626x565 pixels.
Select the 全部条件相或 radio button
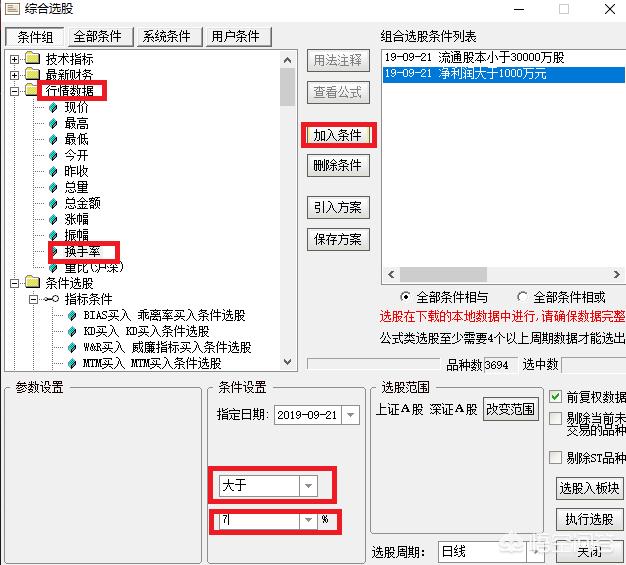click(x=522, y=297)
